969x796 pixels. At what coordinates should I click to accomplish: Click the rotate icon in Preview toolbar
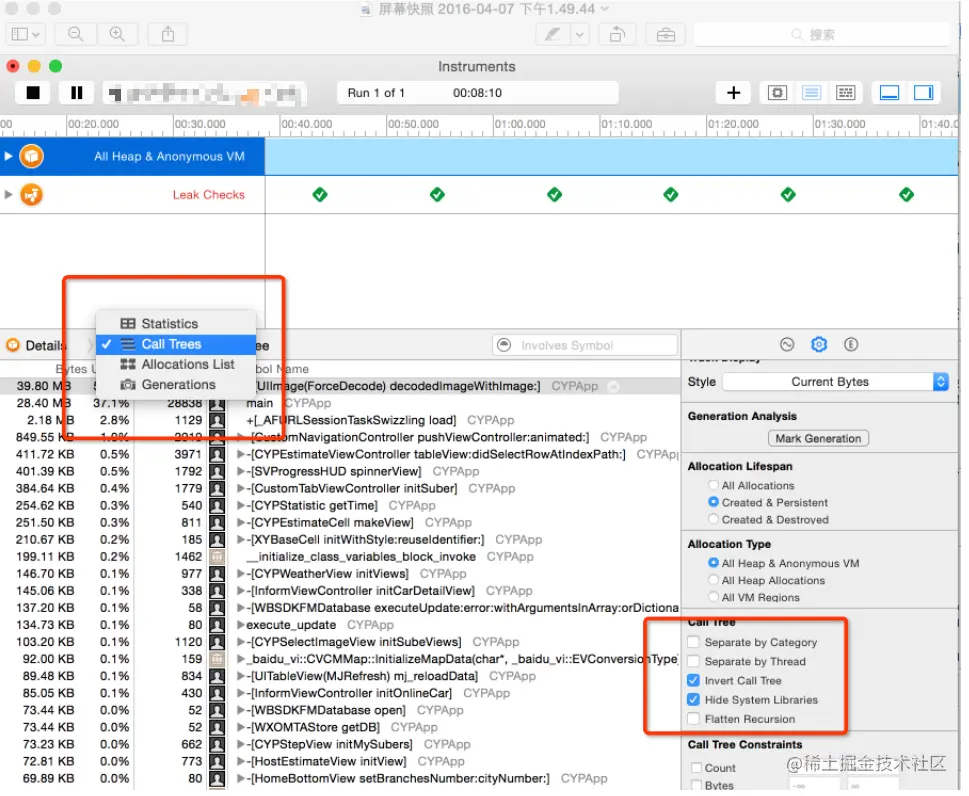click(617, 35)
